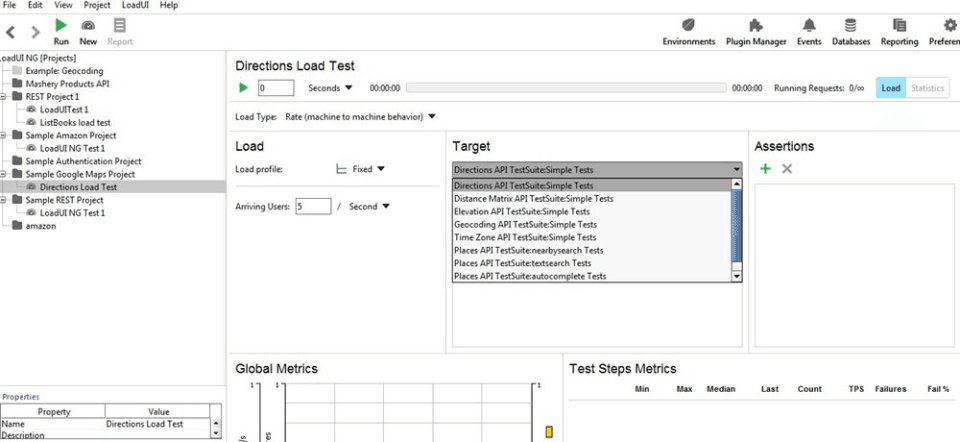Click the green Run toolbar icon

pos(61,26)
